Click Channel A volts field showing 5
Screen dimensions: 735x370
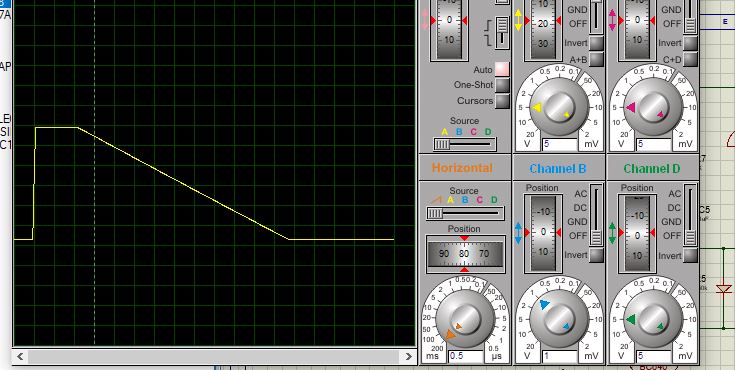point(560,144)
